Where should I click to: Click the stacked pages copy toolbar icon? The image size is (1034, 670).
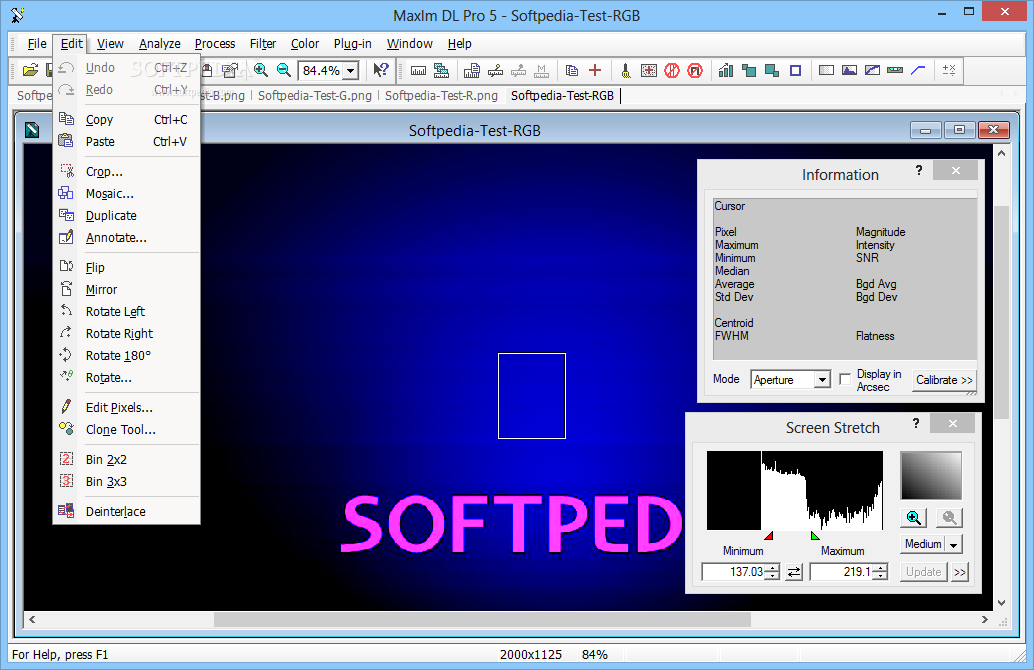572,70
